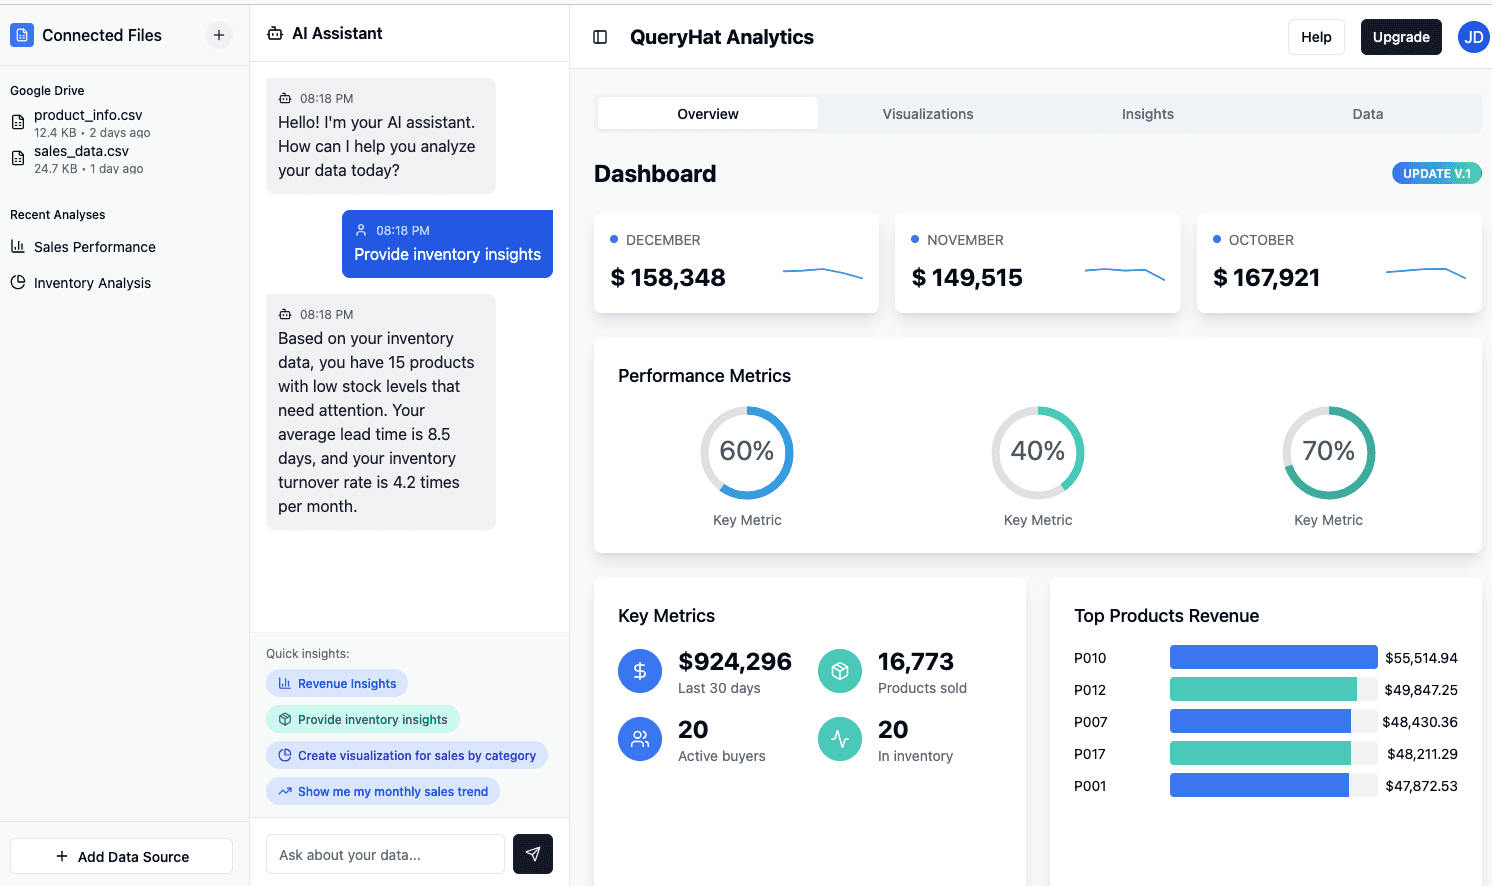Click the box icon beside Products sold

840,672
